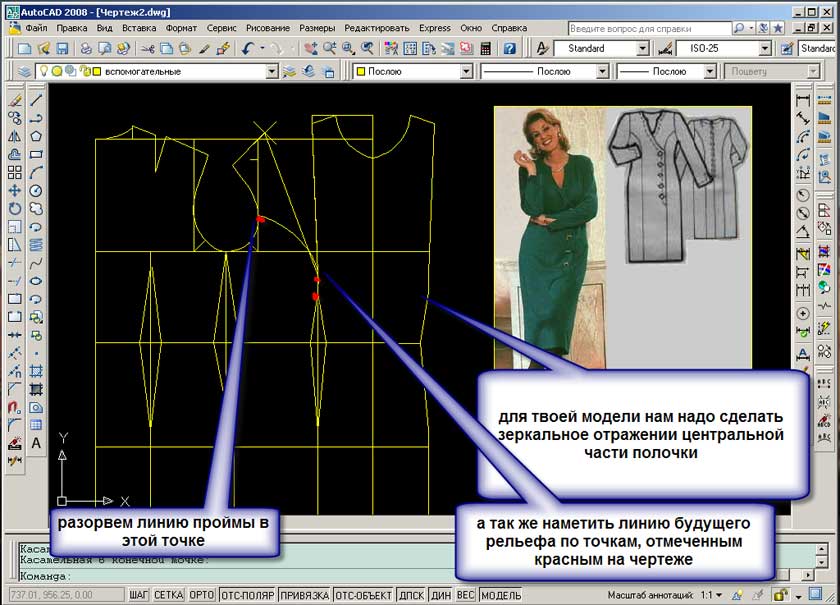This screenshot has height=605, width=840.
Task: Toggle ОРТО mode in status bar
Action: coord(201,595)
